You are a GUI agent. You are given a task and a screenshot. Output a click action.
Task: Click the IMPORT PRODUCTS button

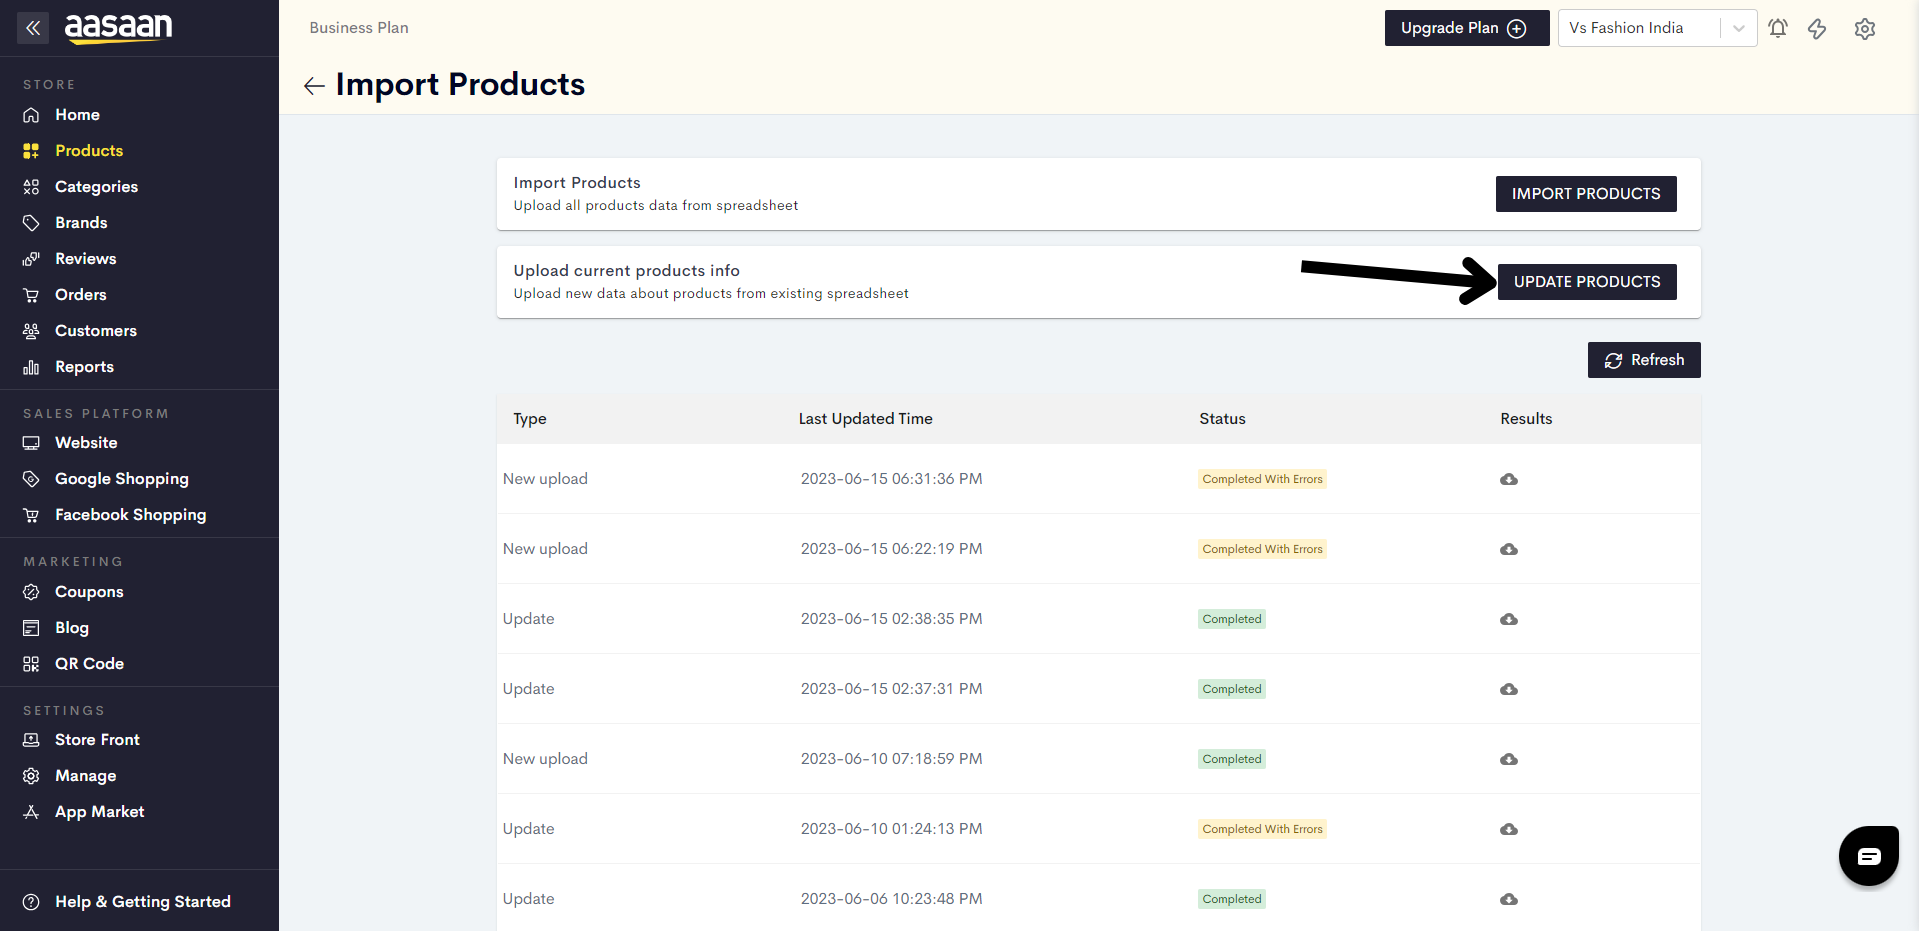point(1586,194)
